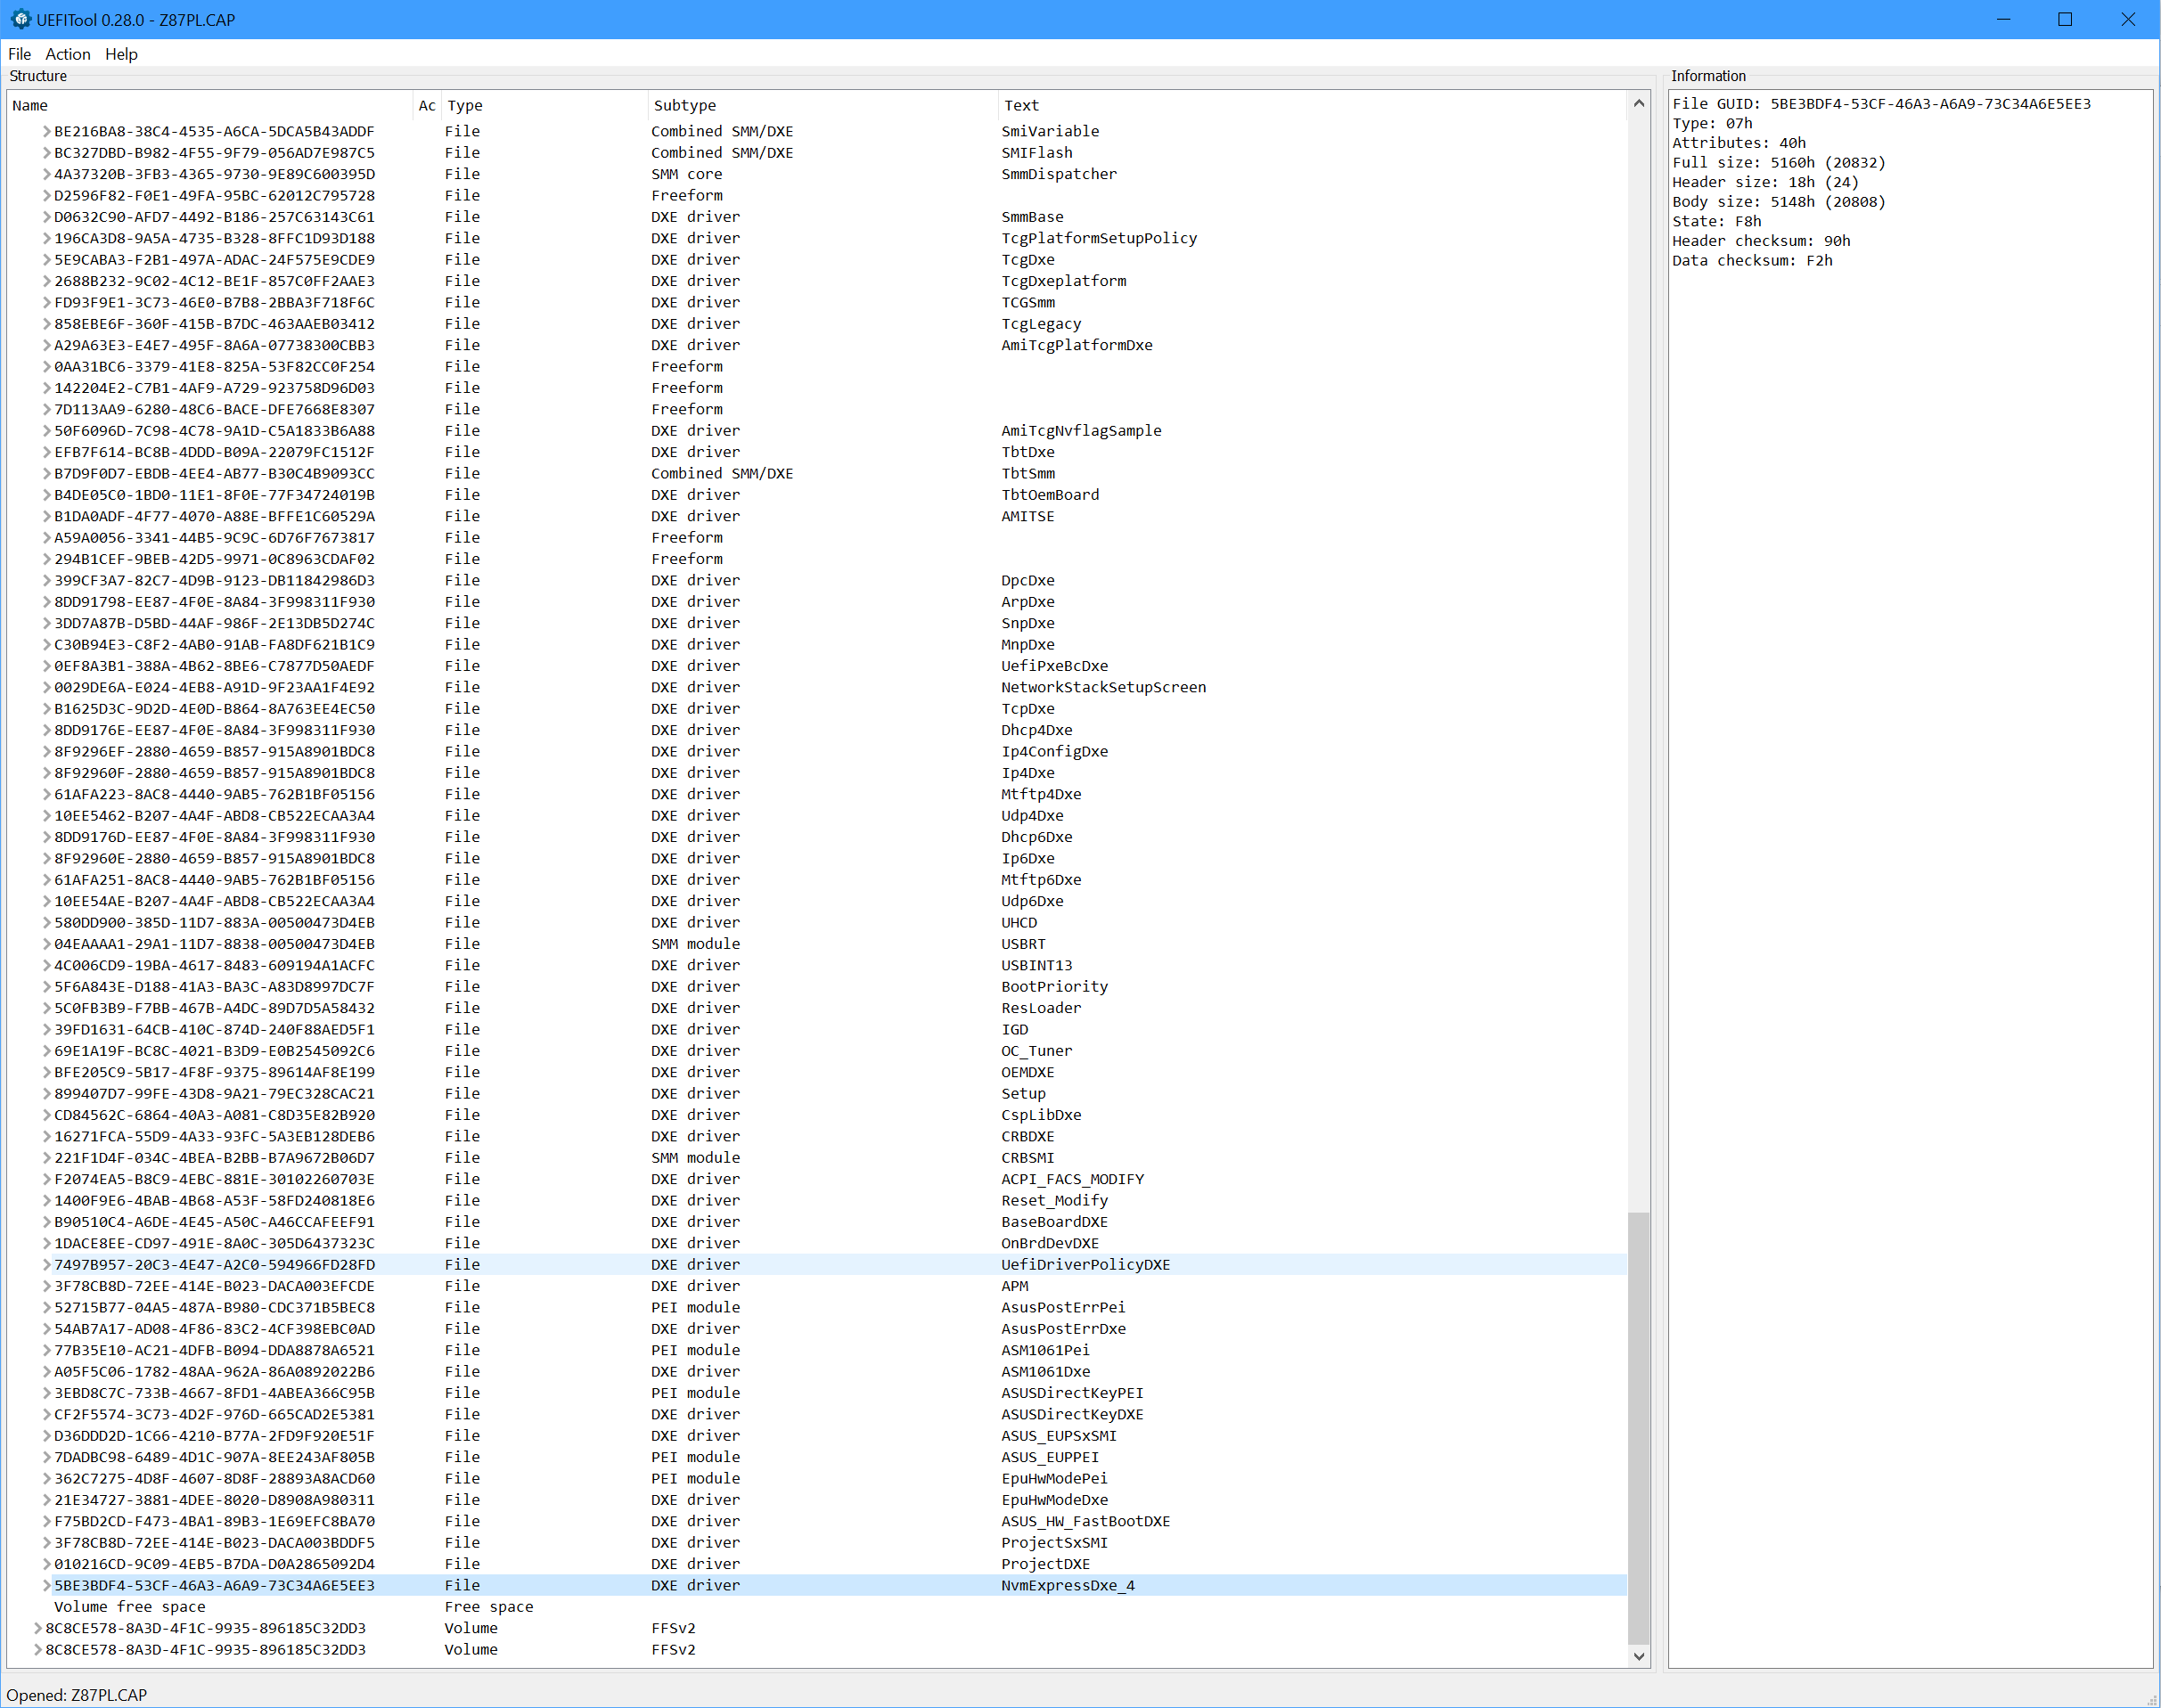Select the EpuHwModePei module row
The image size is (2161, 1708).
pos(817,1478)
